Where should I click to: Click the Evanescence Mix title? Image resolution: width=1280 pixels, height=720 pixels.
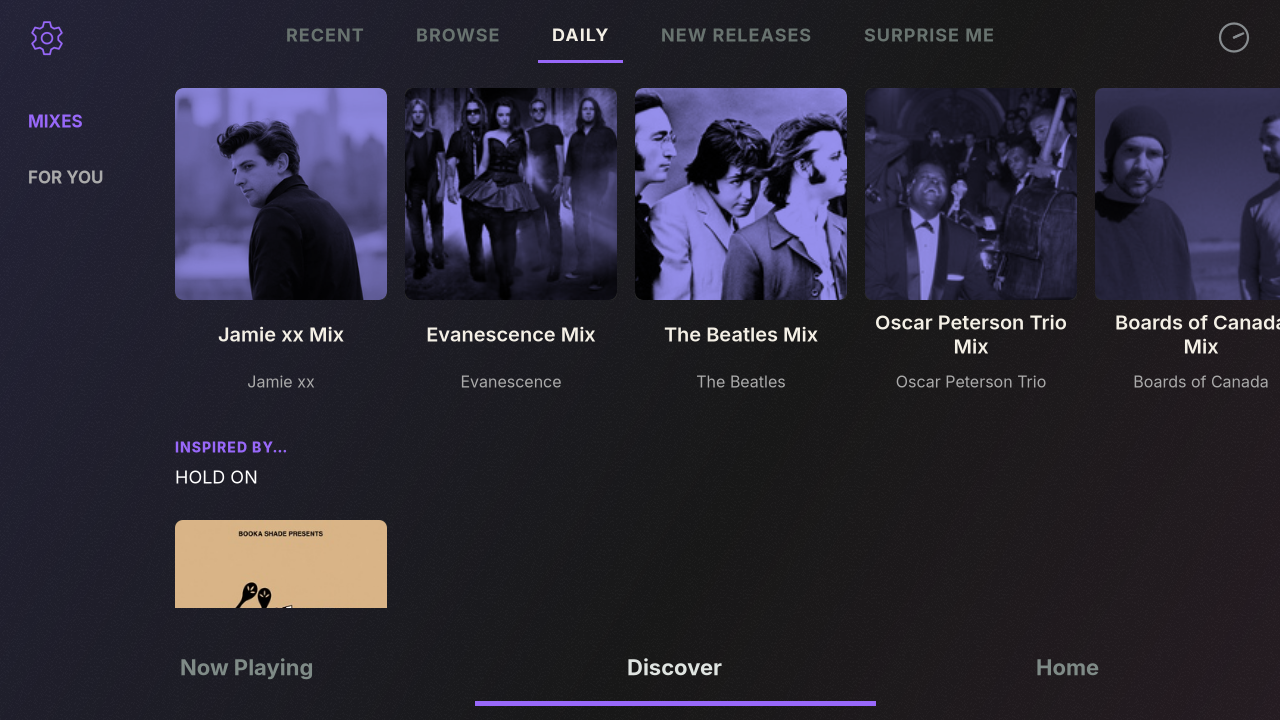click(x=511, y=335)
